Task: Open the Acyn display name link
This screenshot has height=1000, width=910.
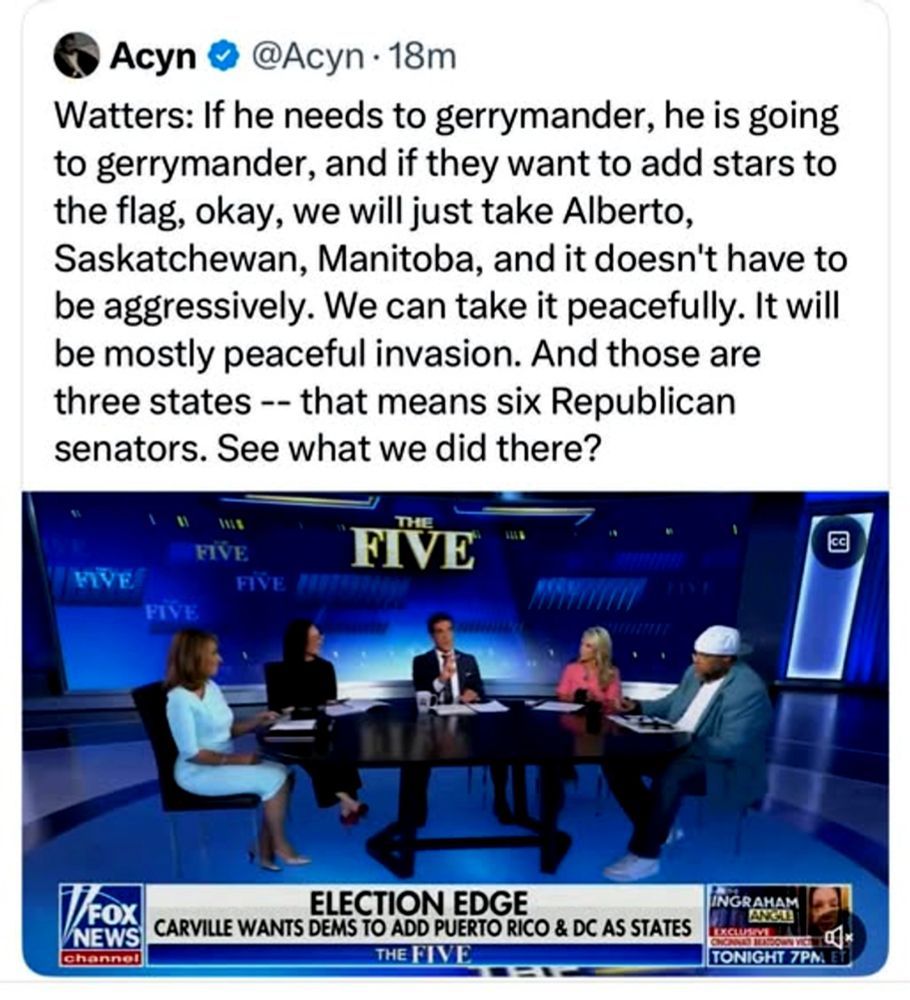Action: (153, 57)
